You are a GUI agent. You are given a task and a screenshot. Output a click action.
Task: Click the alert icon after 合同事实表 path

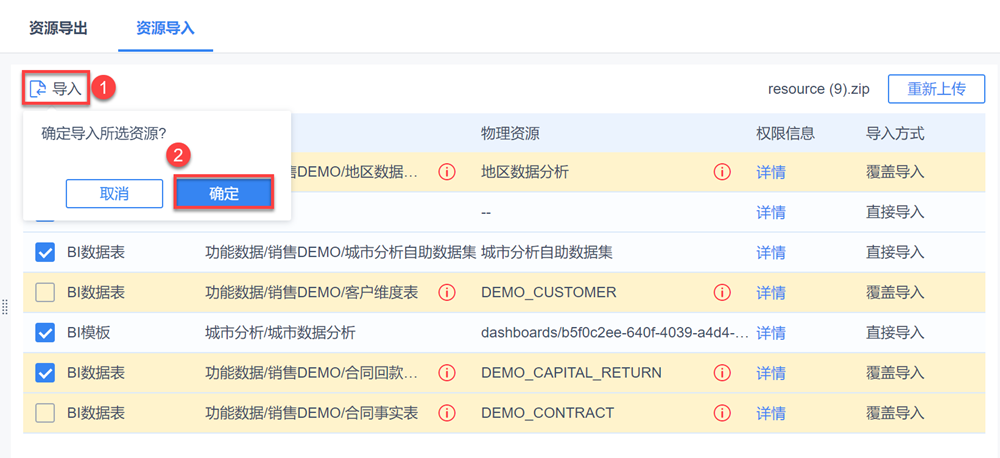[x=447, y=412]
